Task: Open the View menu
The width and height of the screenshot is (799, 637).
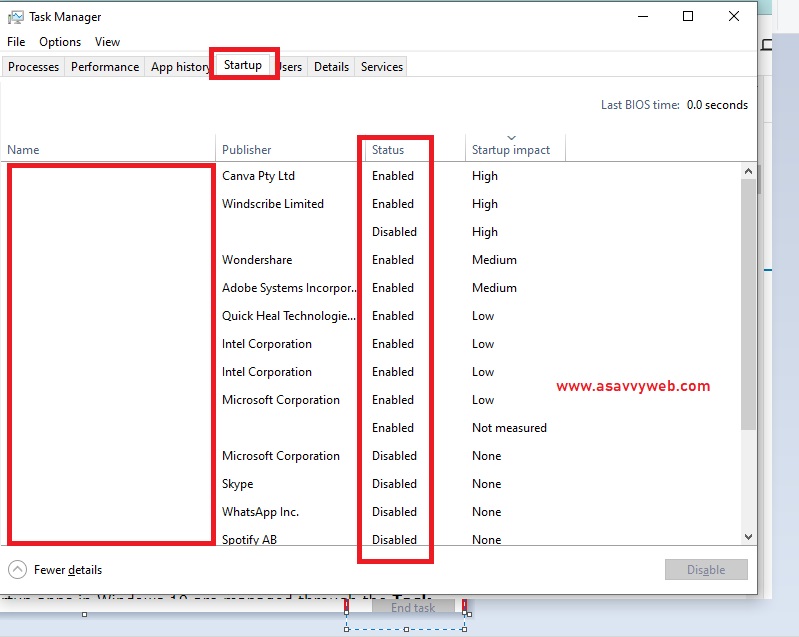Action: (x=107, y=42)
